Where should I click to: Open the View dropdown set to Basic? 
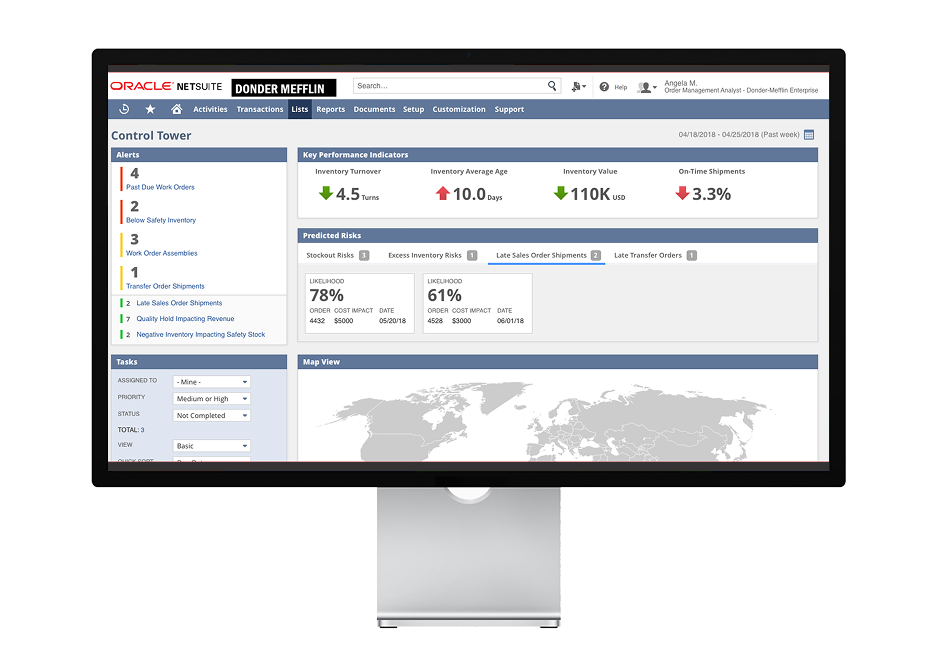(211, 445)
